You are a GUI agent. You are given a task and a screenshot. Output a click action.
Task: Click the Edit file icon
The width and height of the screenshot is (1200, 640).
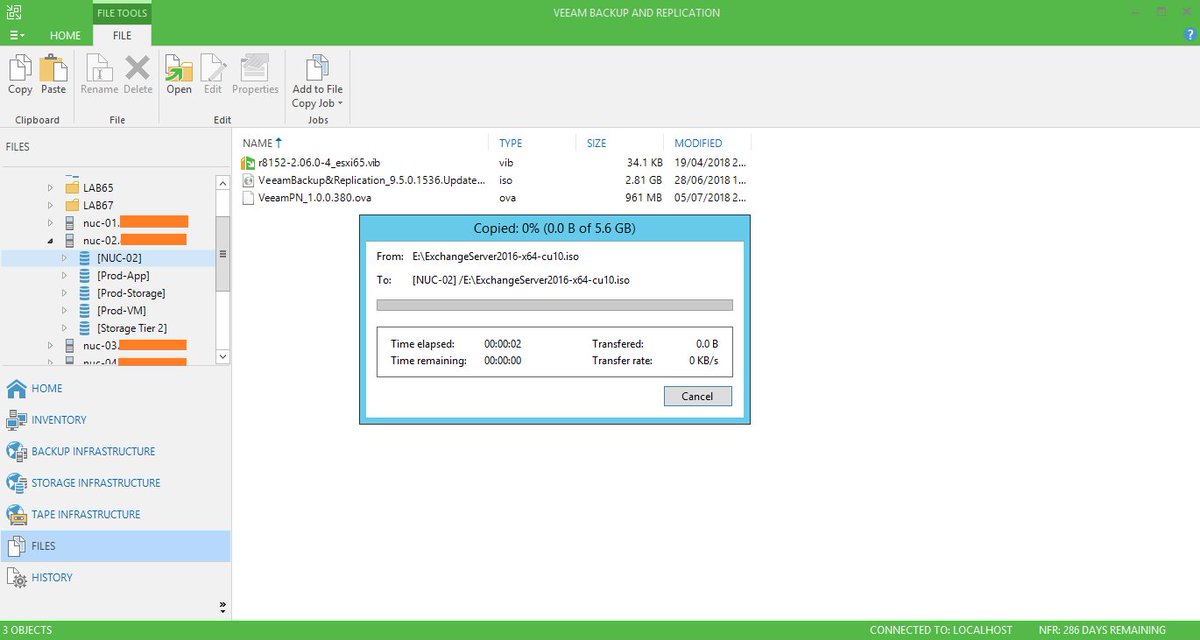coord(213,75)
